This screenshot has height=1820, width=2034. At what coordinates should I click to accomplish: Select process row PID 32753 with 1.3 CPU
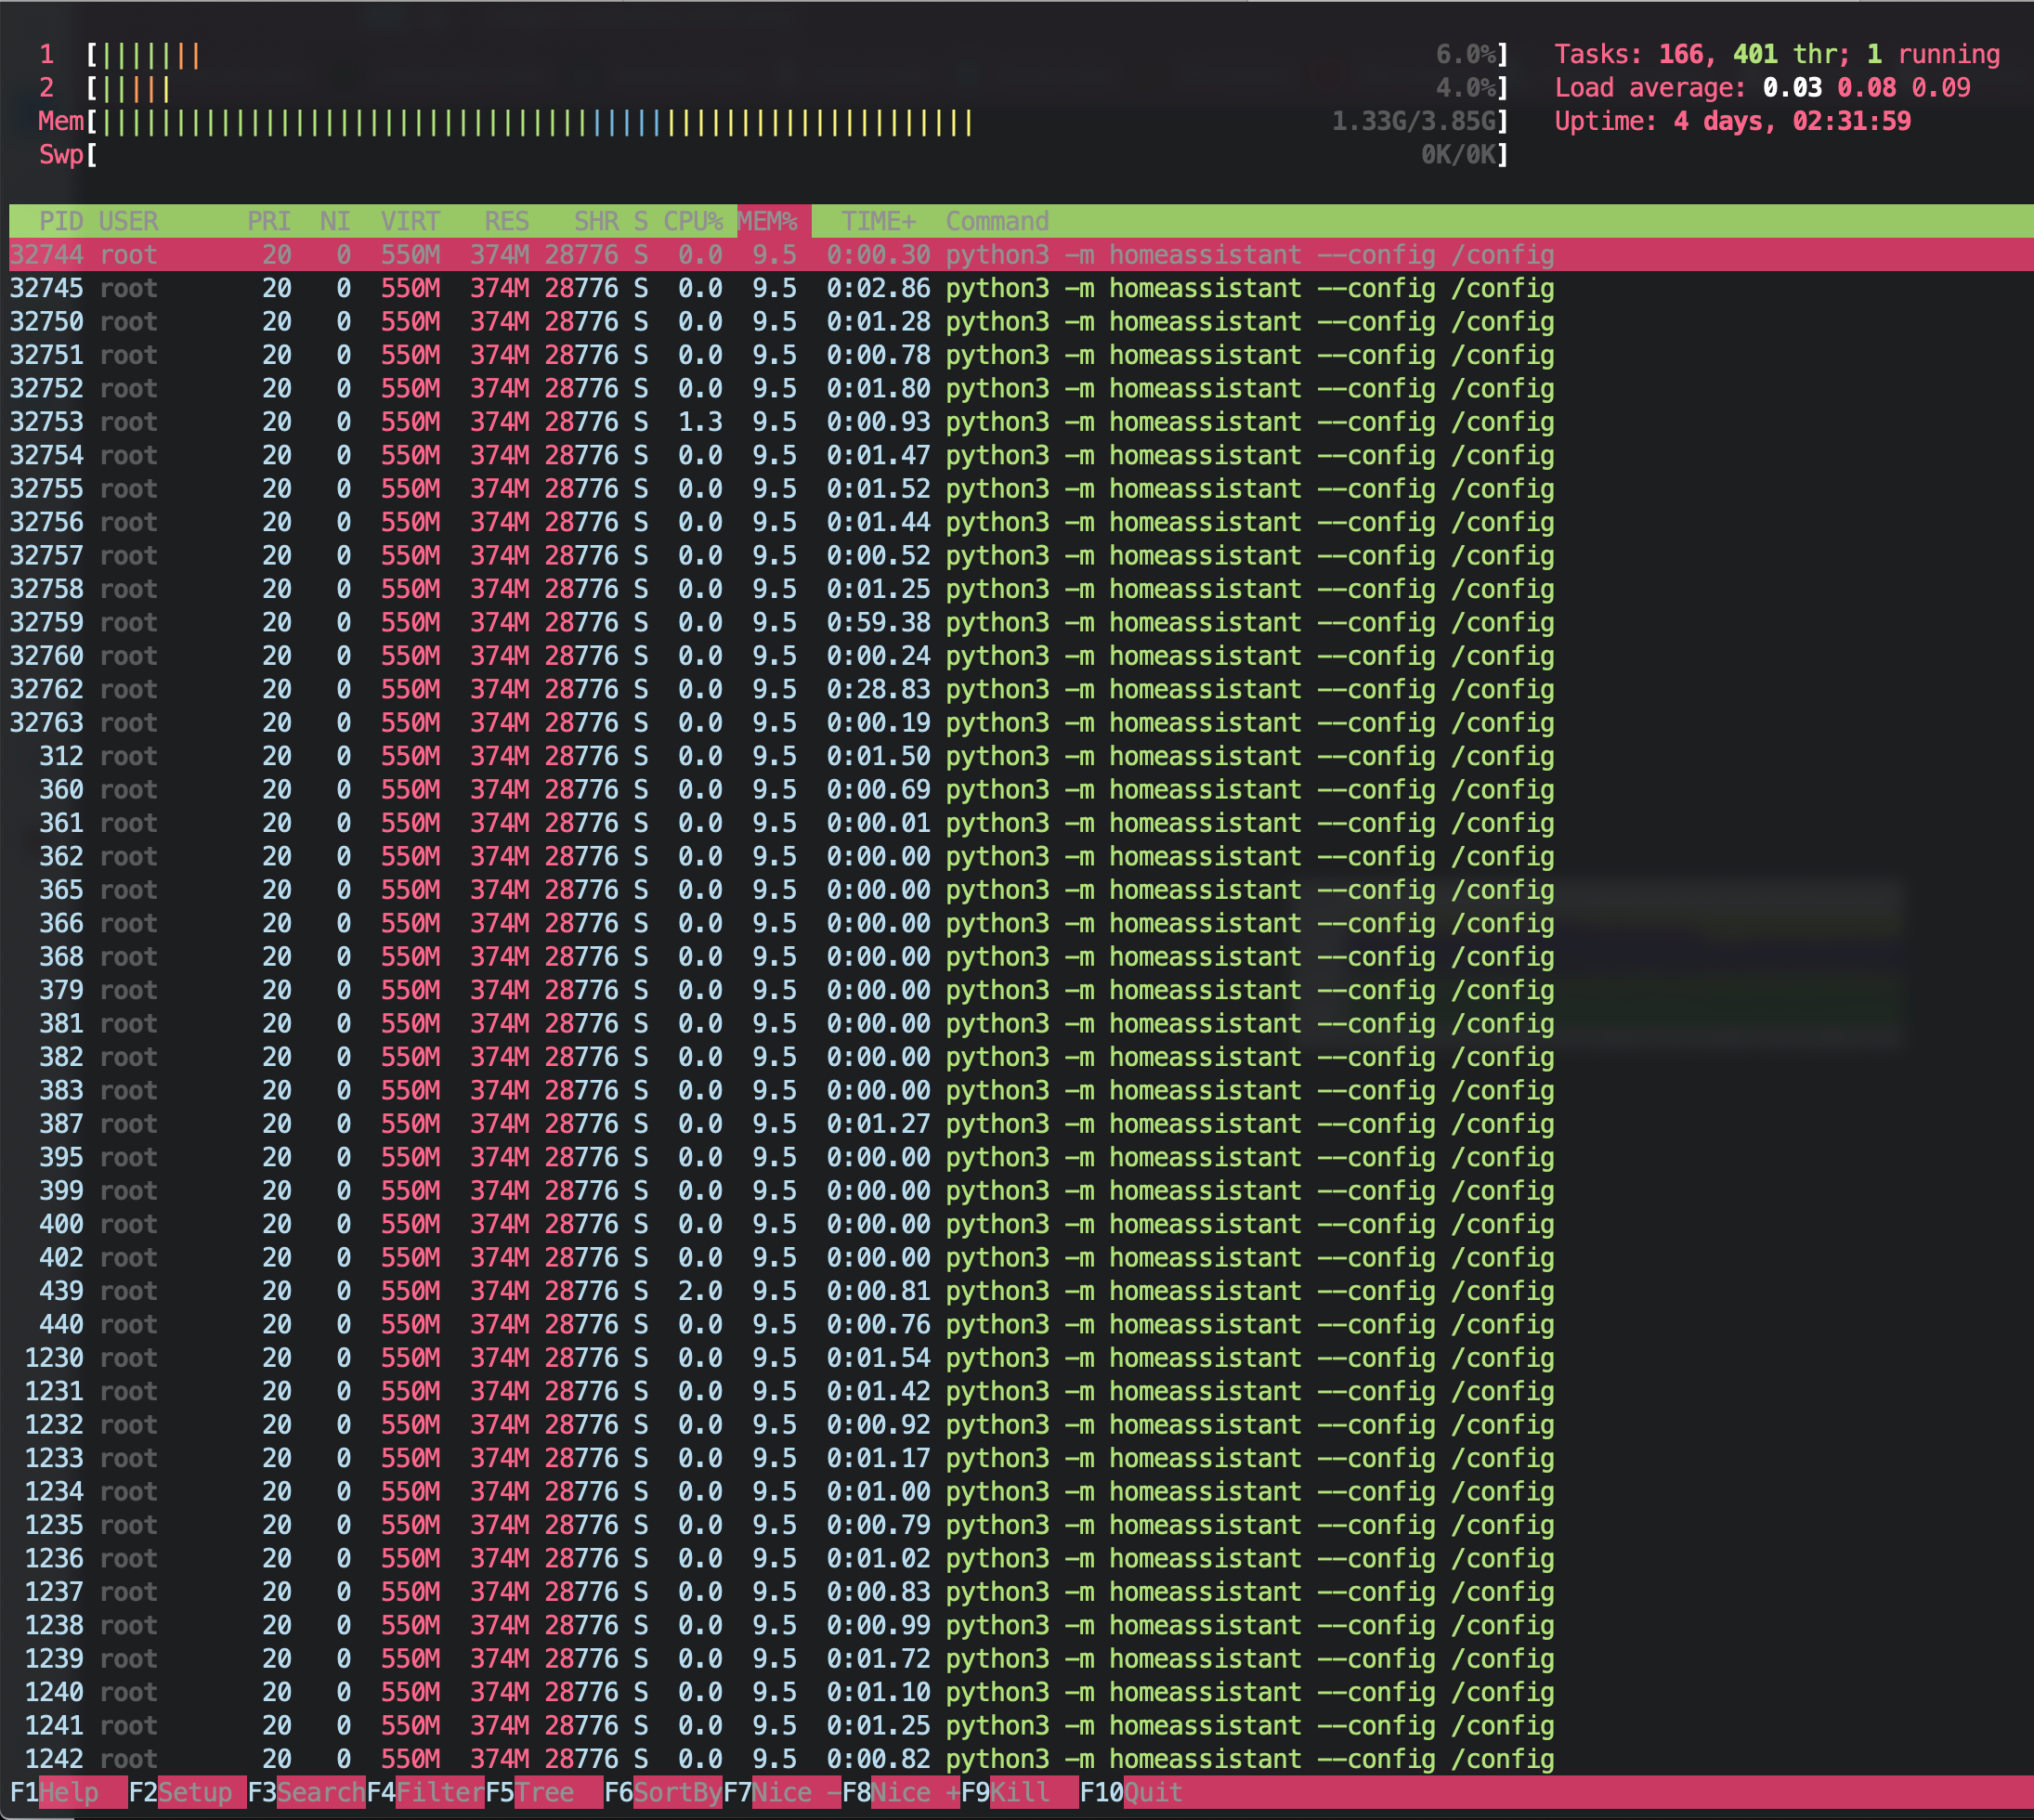pos(1021,422)
